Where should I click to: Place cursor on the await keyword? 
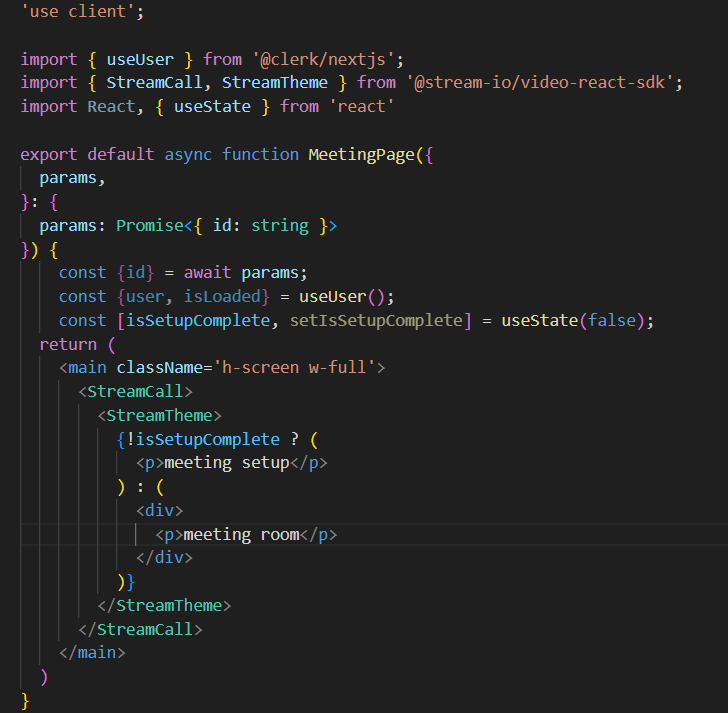click(208, 272)
